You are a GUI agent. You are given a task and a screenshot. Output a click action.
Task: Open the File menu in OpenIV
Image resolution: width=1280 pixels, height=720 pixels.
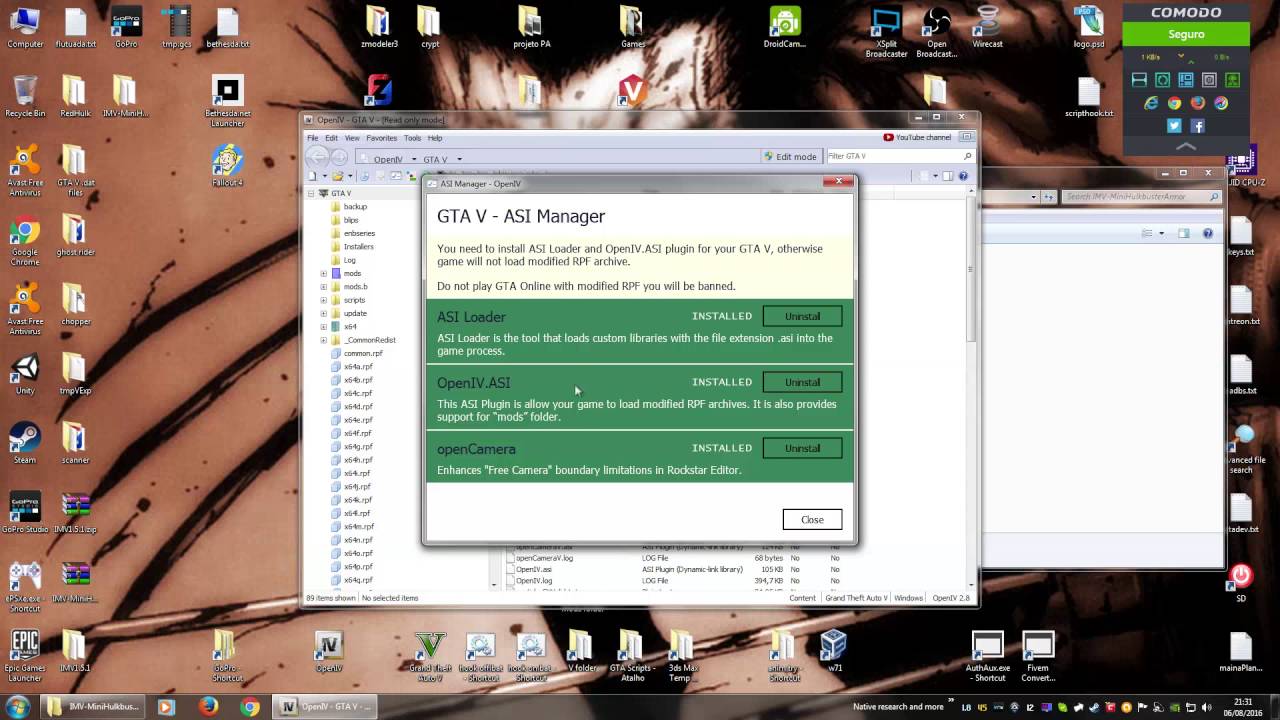click(313, 138)
